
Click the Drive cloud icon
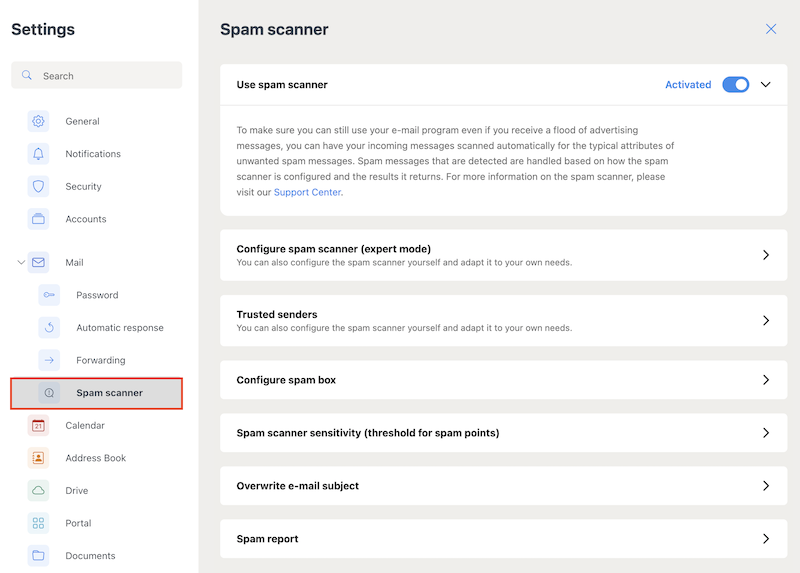click(38, 491)
